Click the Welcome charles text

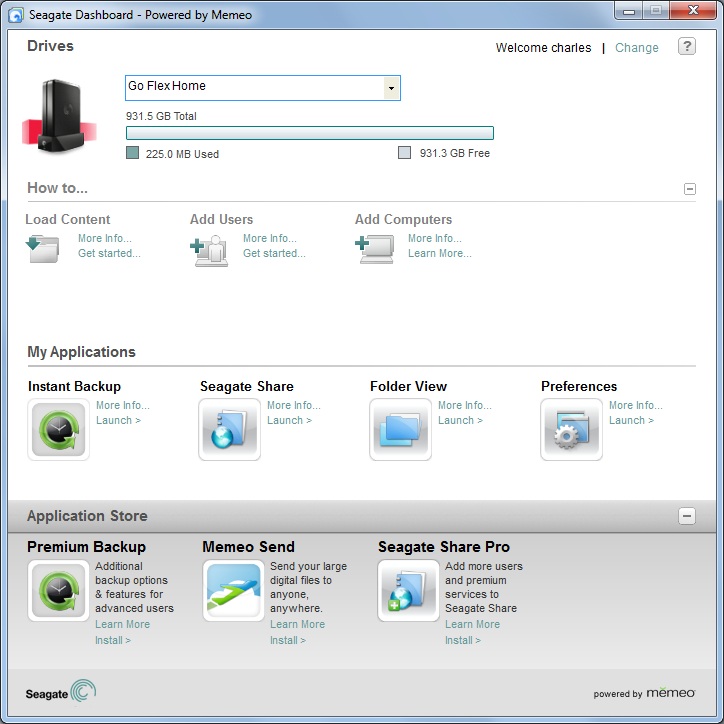[x=543, y=48]
